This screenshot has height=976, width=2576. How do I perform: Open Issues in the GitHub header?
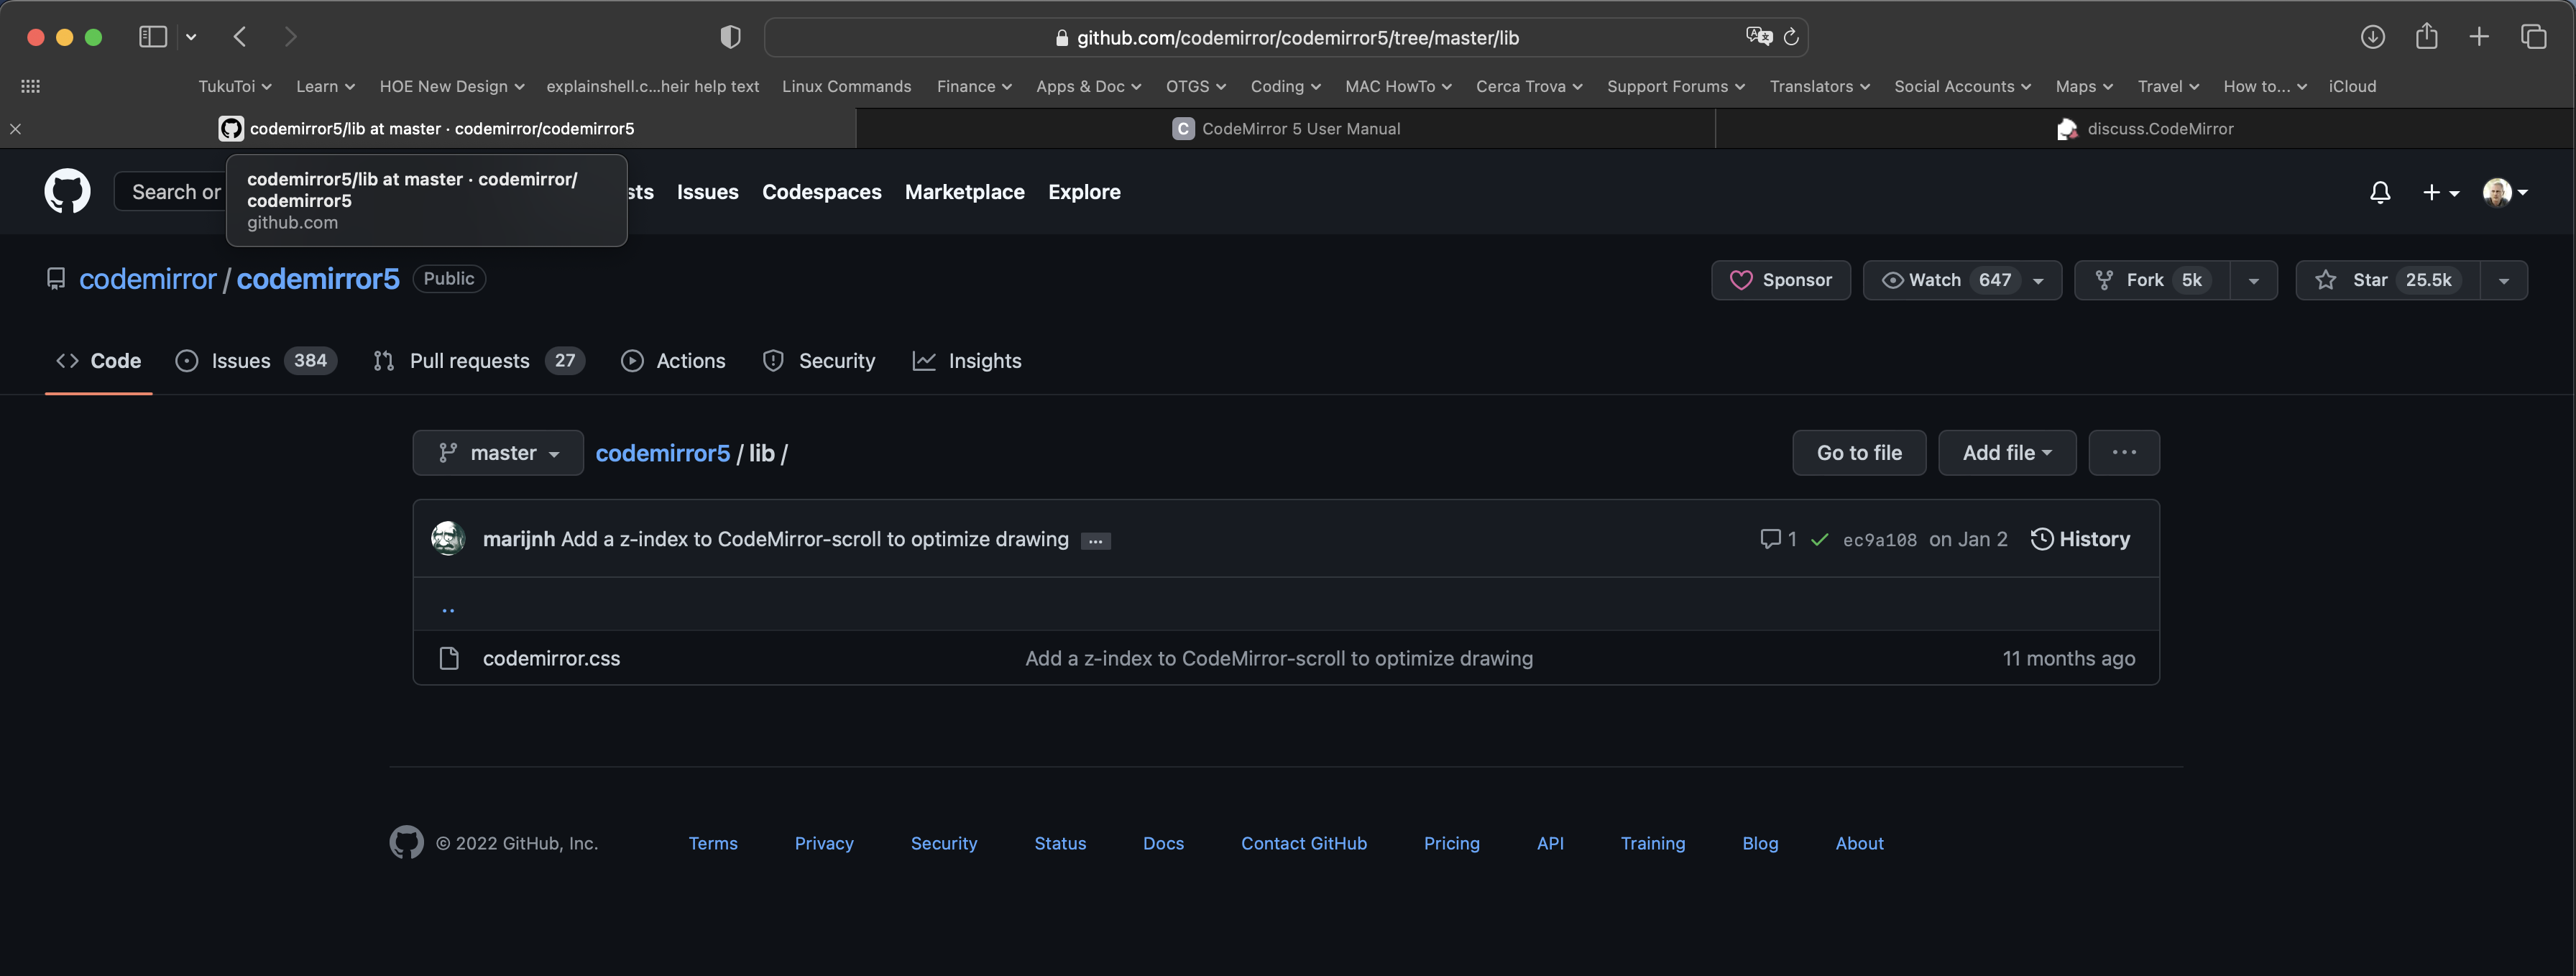[x=707, y=192]
